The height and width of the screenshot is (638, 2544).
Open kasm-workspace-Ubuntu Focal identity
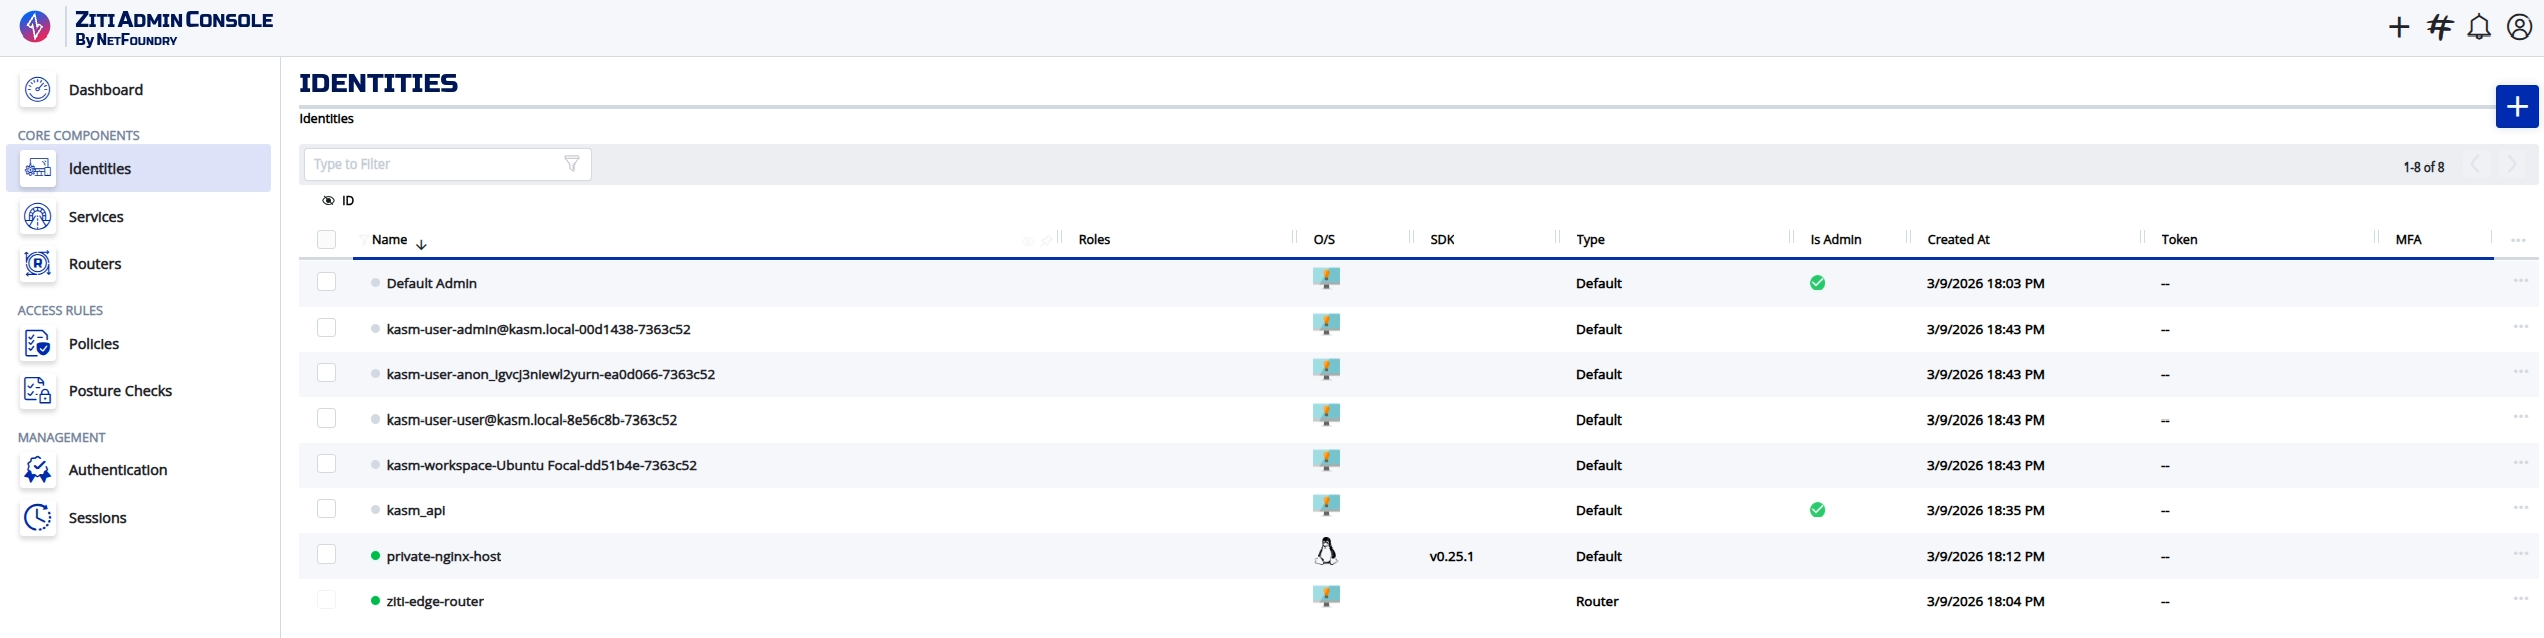pos(541,466)
